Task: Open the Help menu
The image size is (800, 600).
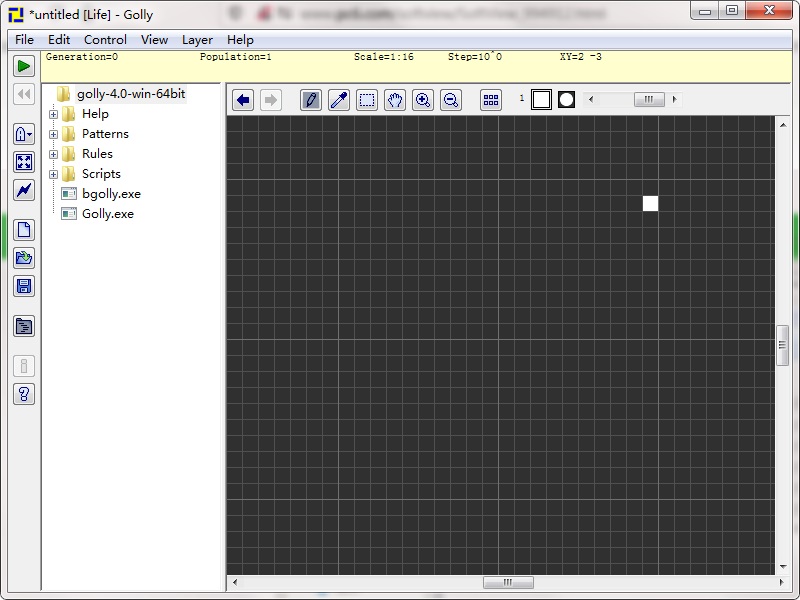Action: (240, 40)
